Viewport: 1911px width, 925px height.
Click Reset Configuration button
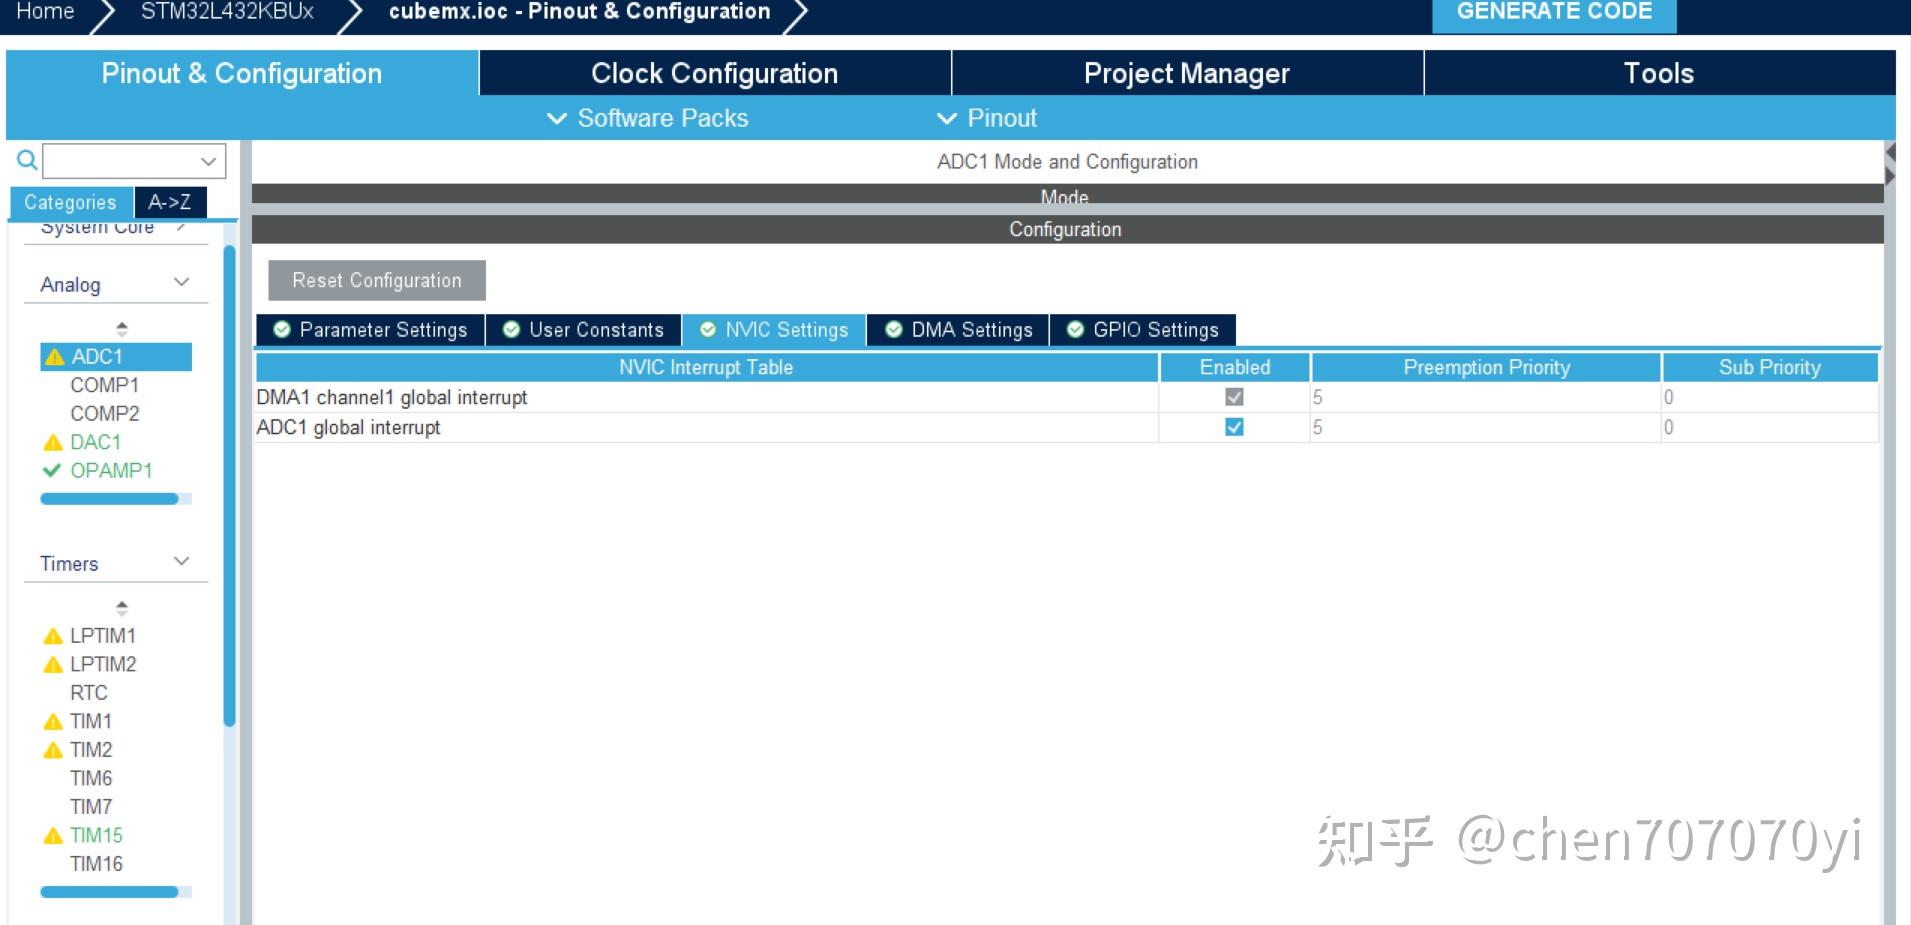coord(377,281)
